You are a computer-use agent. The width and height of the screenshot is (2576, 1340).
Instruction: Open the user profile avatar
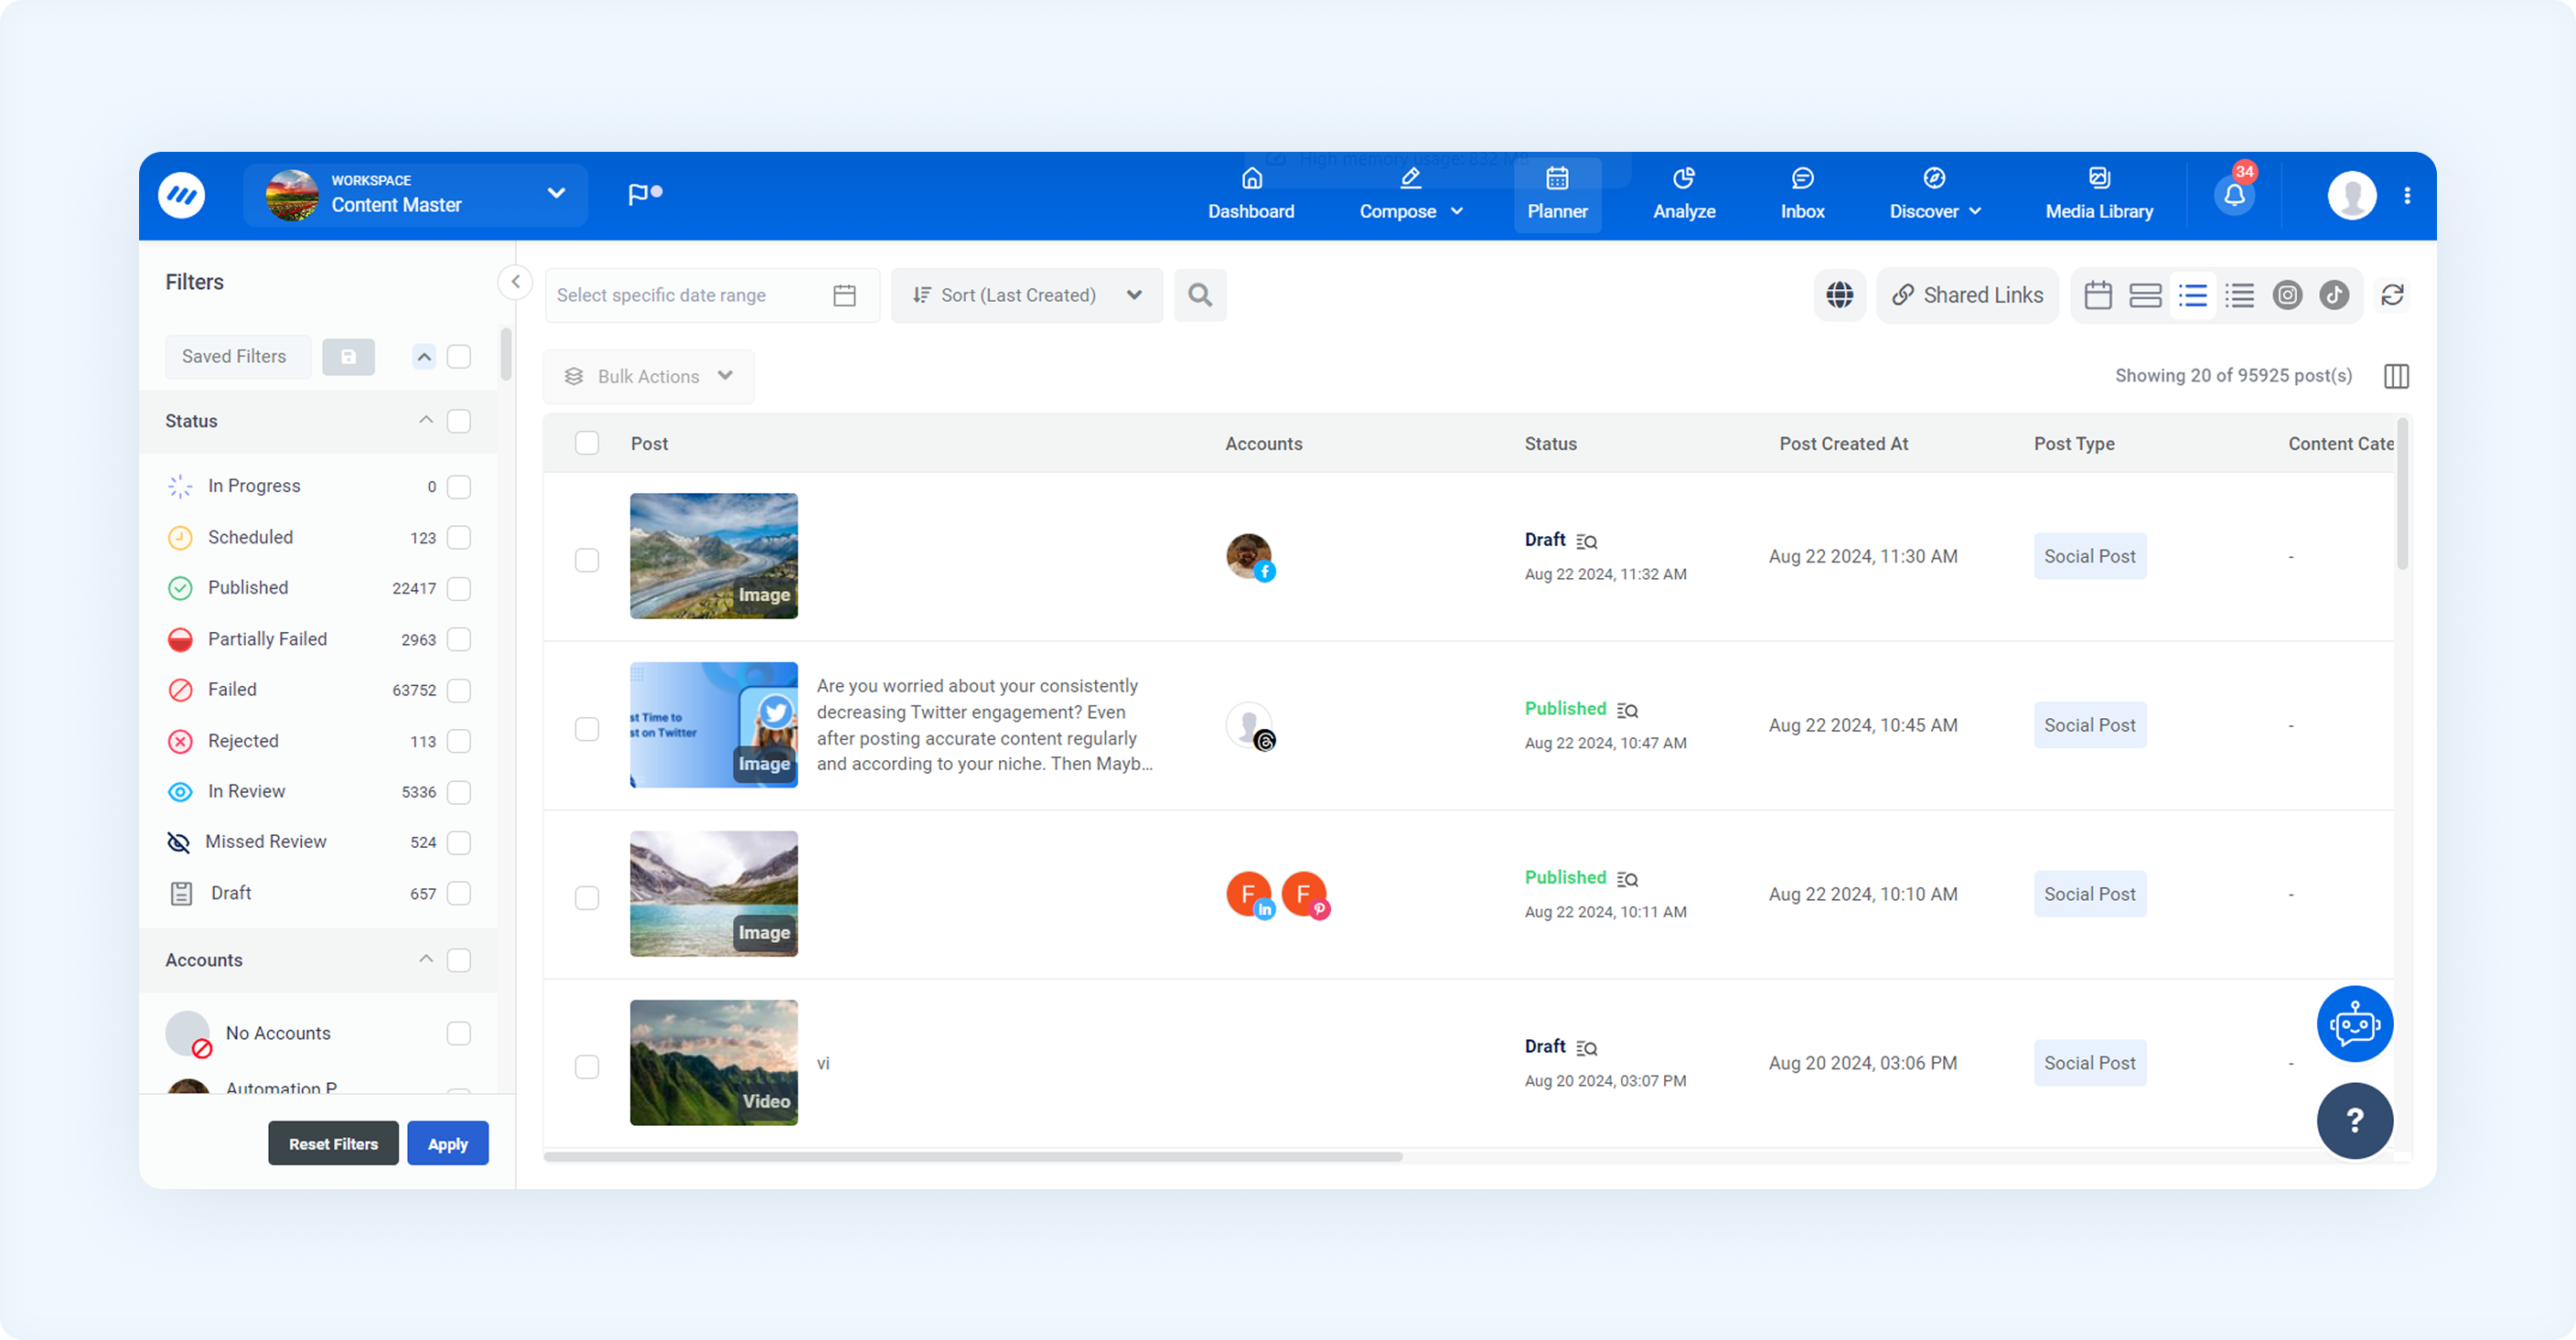click(x=2351, y=195)
